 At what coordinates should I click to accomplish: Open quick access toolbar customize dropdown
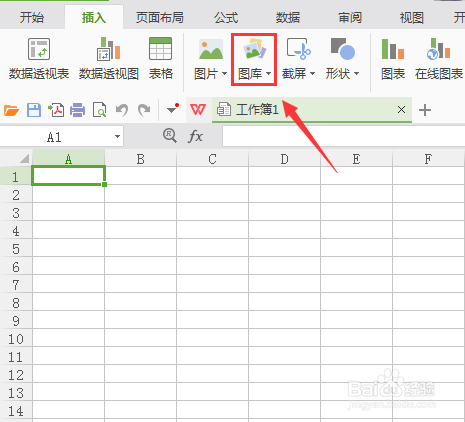point(173,109)
